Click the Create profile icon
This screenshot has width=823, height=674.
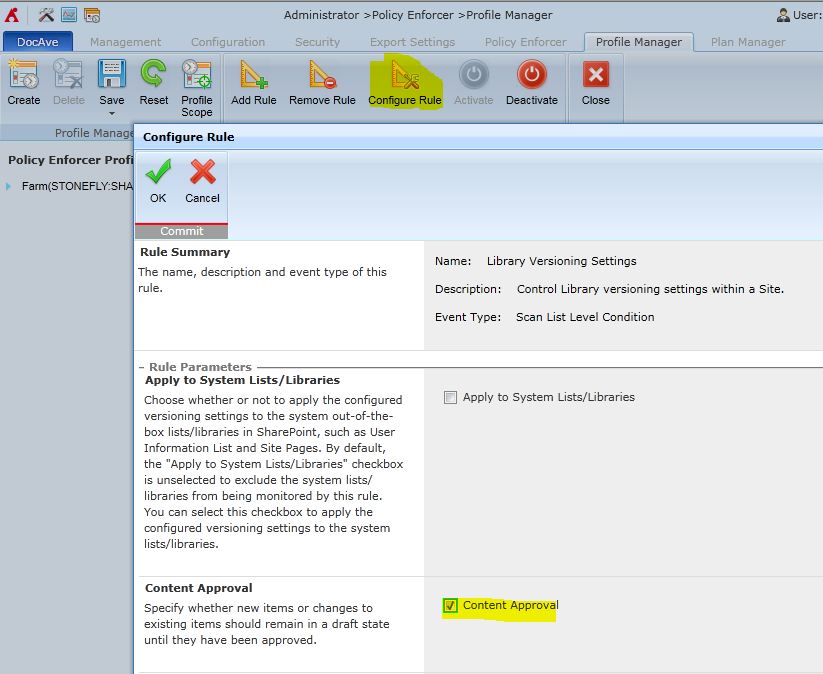click(23, 76)
